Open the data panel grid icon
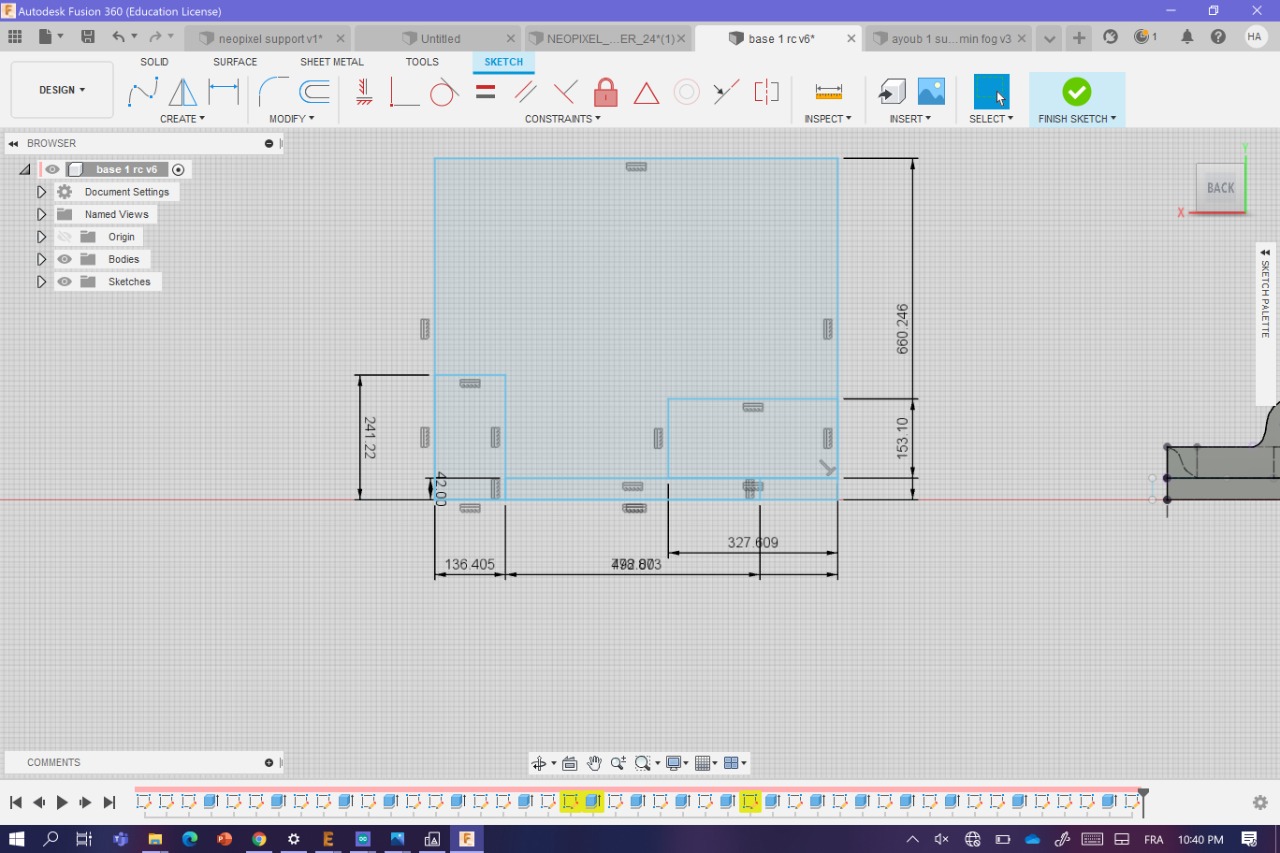This screenshot has height=853, width=1280. (x=15, y=37)
